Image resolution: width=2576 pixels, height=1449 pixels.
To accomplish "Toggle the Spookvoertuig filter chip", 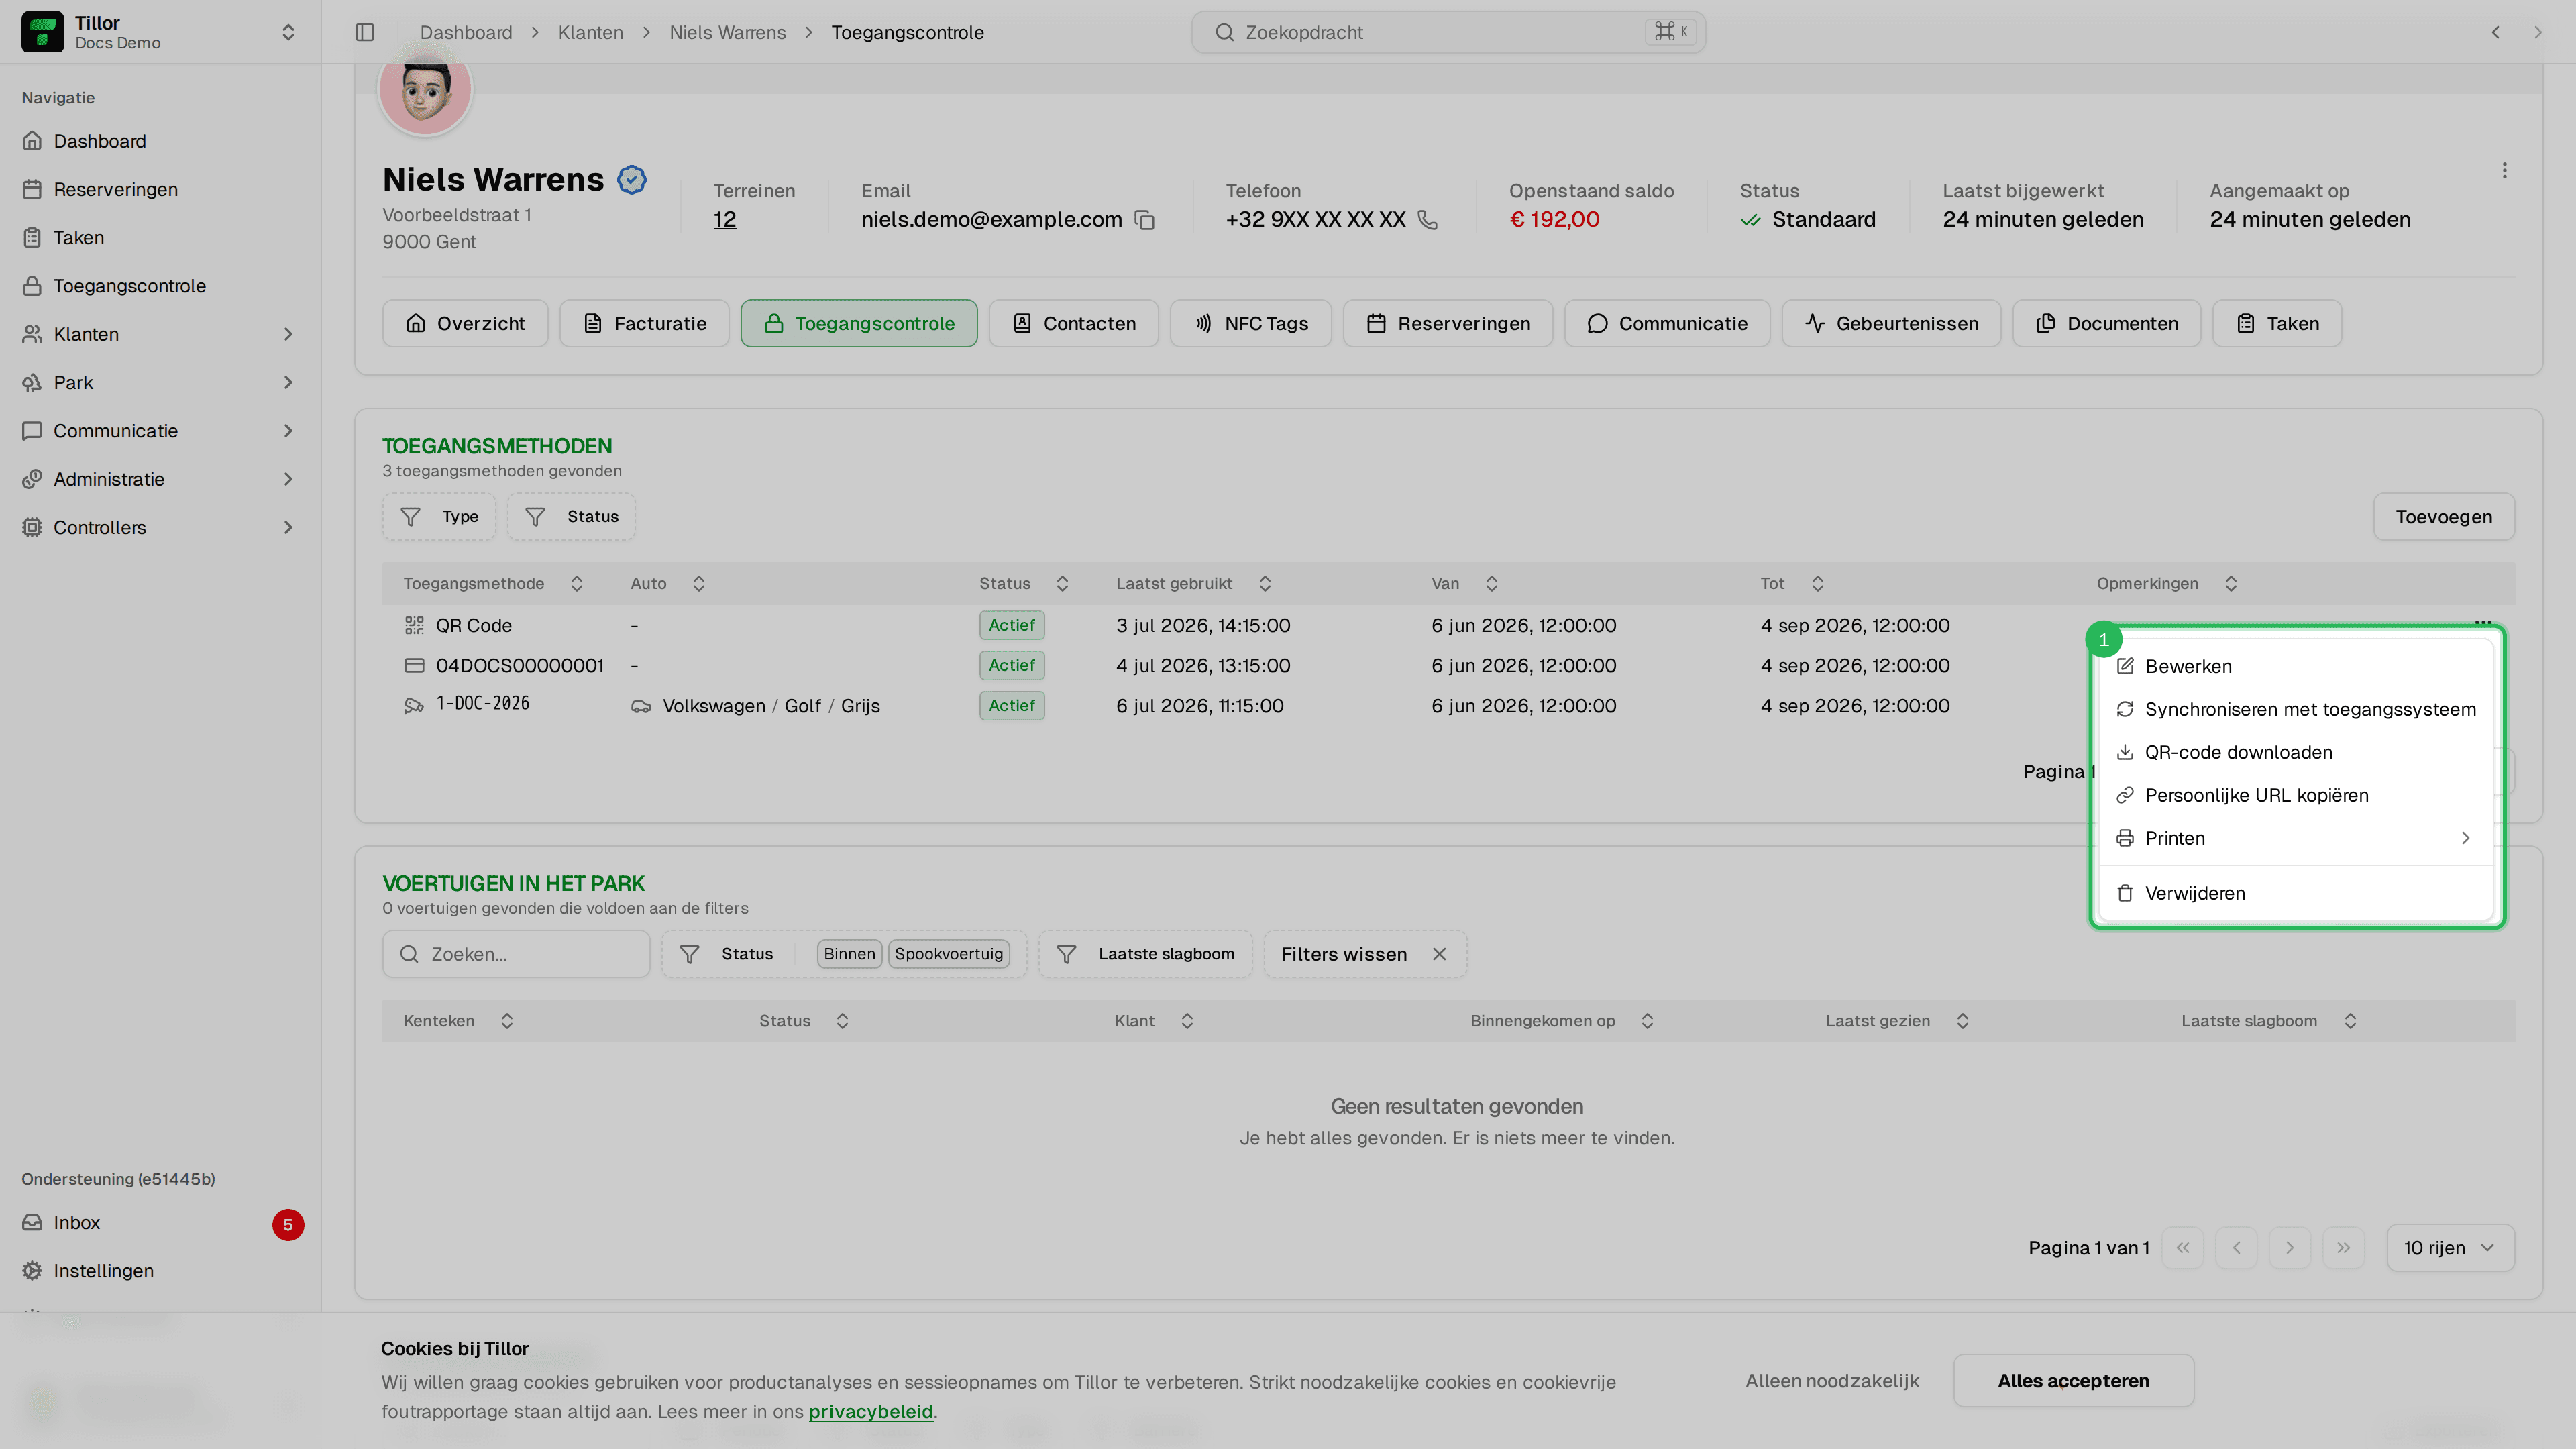I will (x=948, y=954).
